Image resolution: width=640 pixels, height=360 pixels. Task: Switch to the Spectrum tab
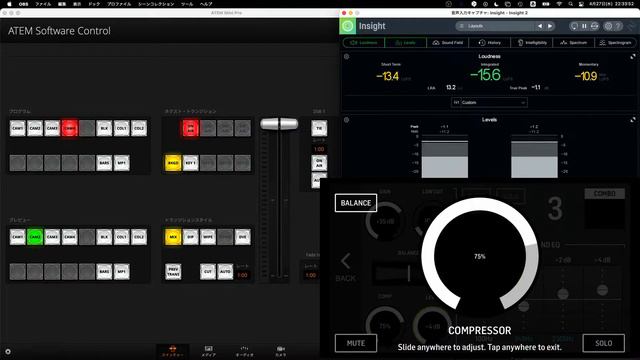(x=573, y=42)
